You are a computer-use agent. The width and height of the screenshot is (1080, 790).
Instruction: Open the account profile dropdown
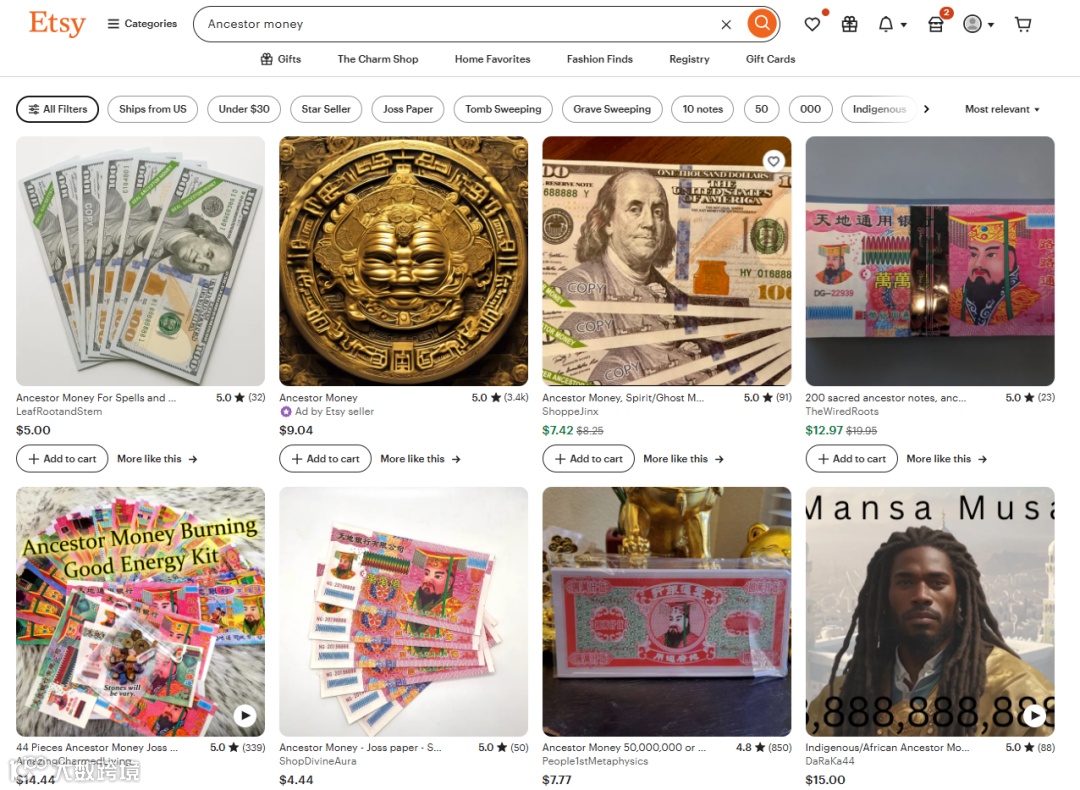(979, 24)
